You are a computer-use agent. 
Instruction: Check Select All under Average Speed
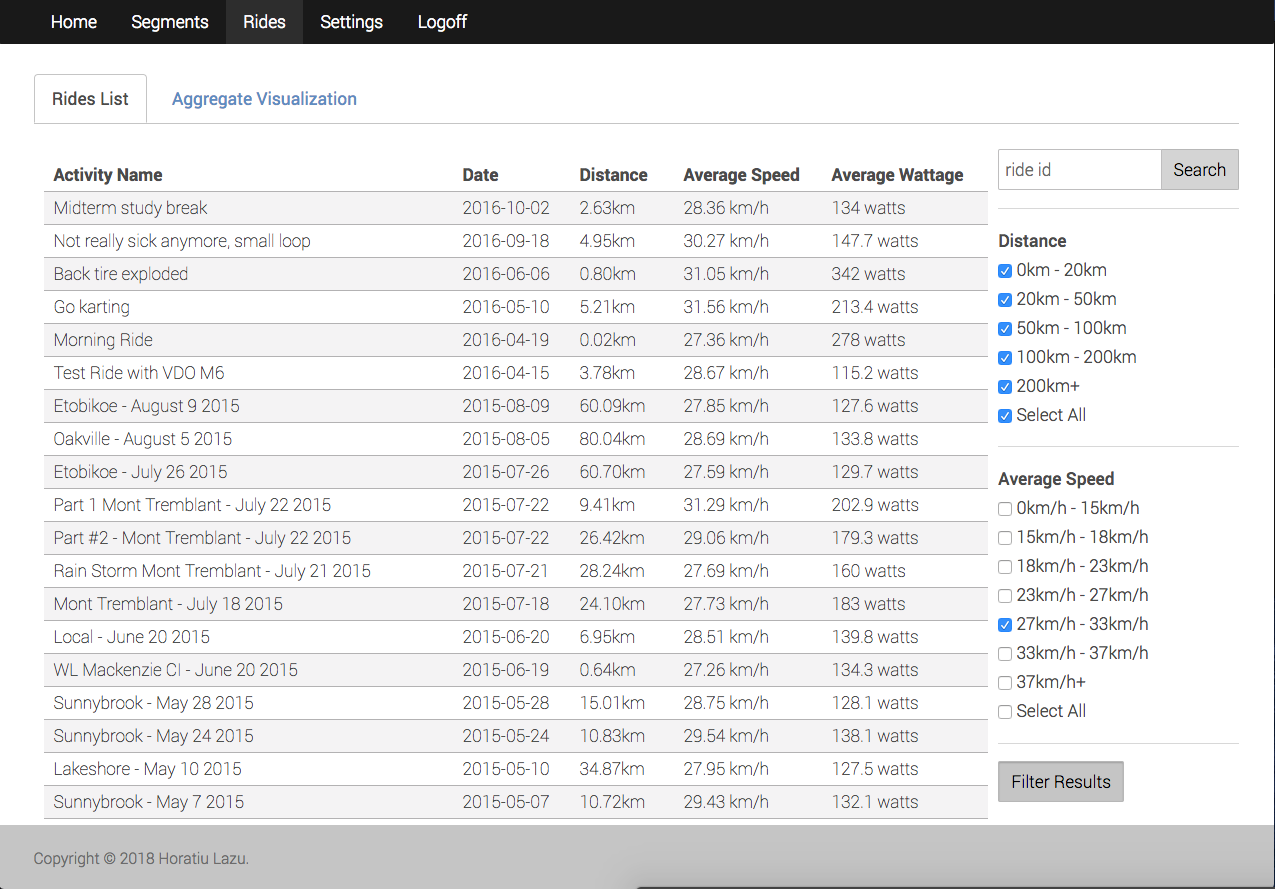coord(1005,712)
